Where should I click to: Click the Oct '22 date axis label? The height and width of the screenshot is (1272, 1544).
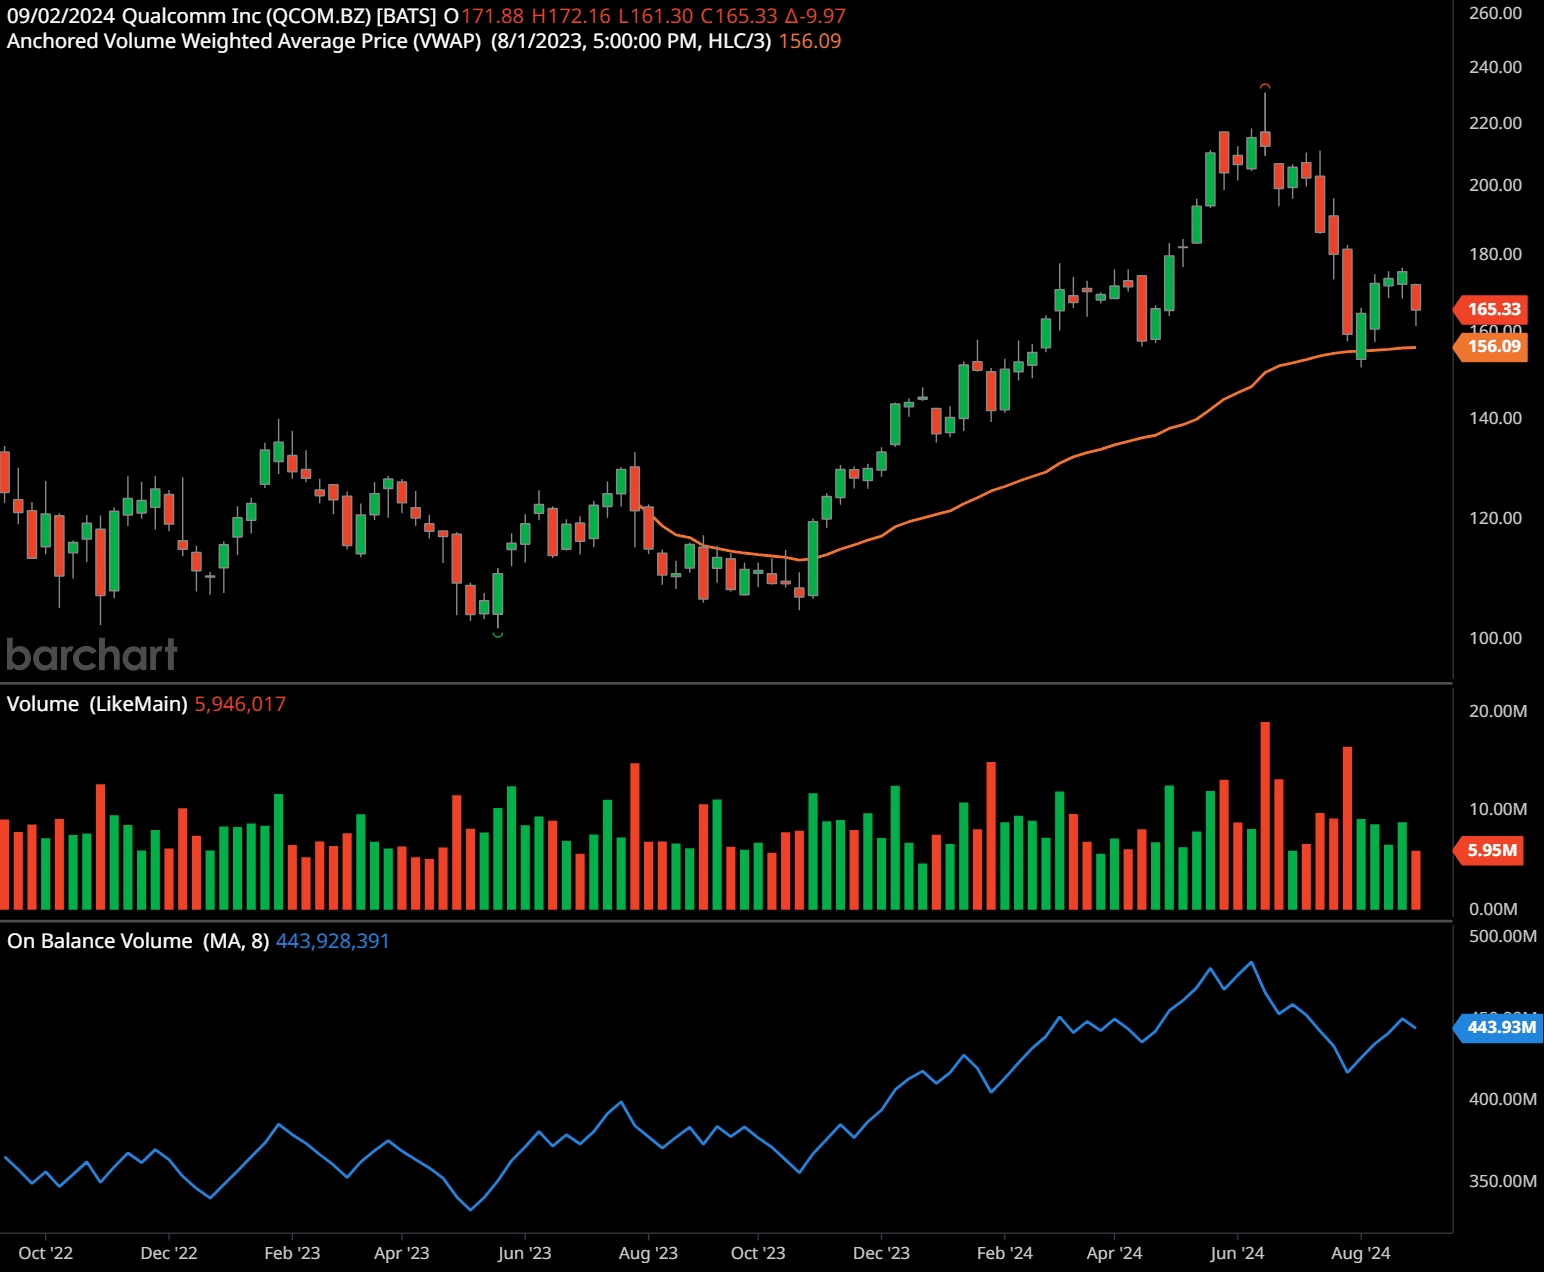(x=46, y=1253)
